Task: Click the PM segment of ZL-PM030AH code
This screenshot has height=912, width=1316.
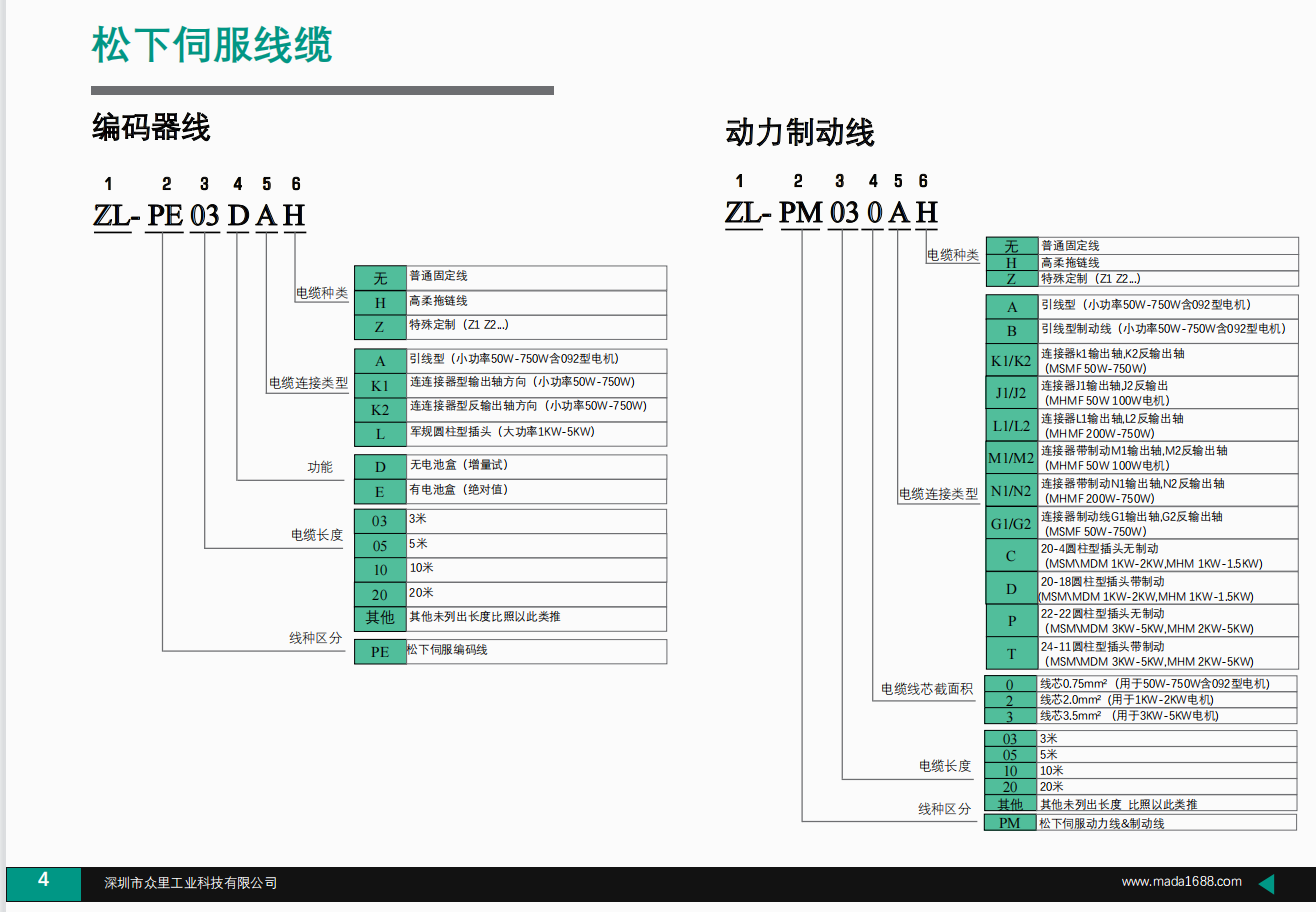Action: pyautogui.click(x=801, y=213)
